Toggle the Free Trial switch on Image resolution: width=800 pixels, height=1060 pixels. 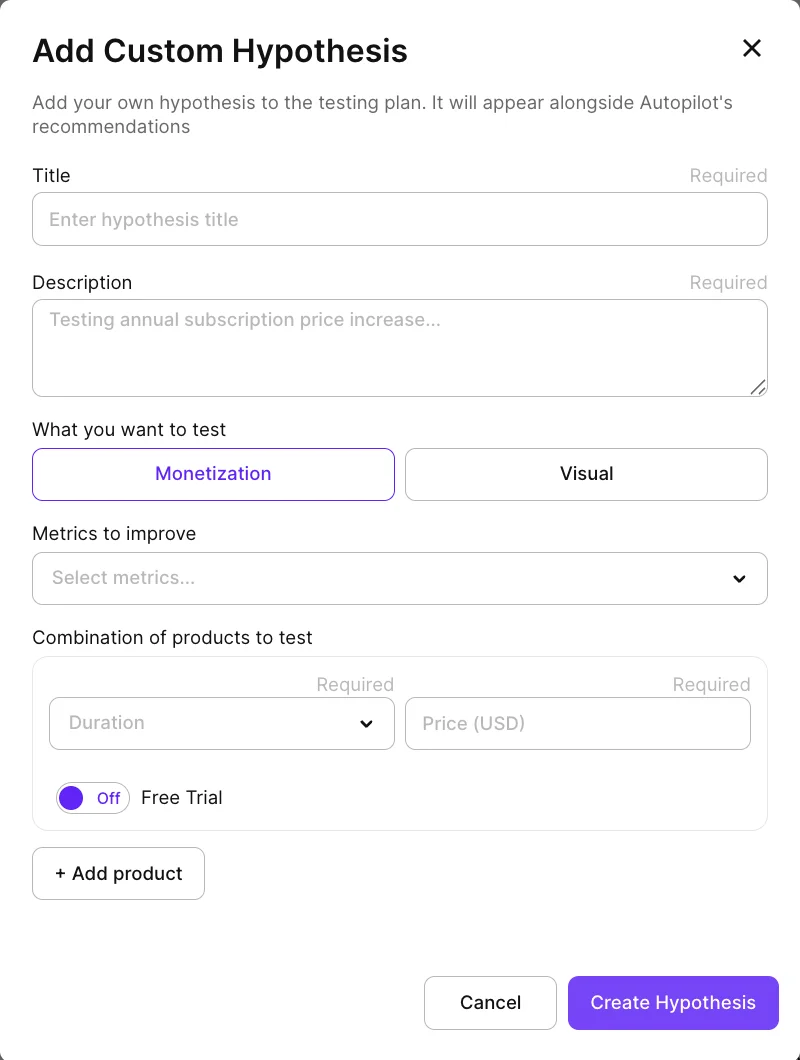(x=92, y=798)
